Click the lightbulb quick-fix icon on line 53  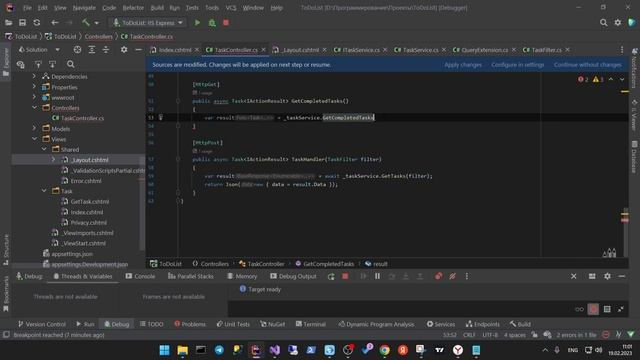click(161, 118)
